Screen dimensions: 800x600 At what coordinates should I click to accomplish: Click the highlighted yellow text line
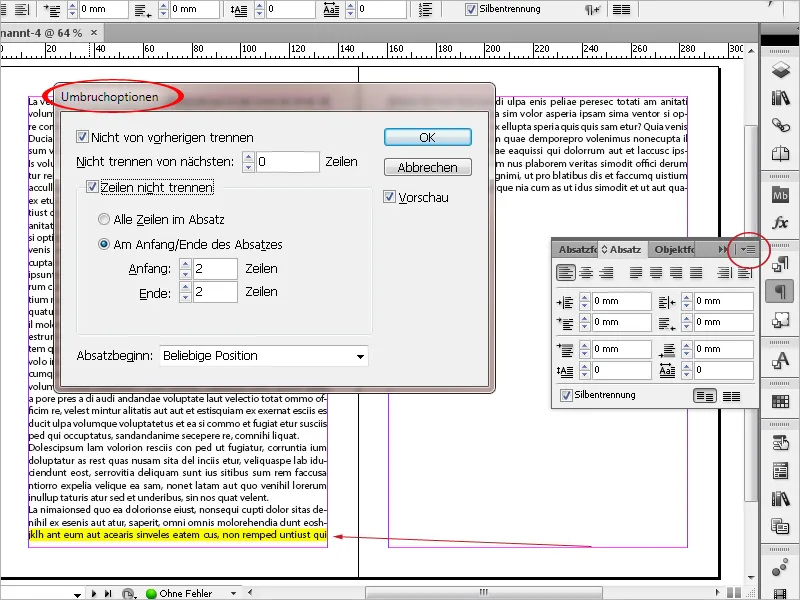coord(178,535)
